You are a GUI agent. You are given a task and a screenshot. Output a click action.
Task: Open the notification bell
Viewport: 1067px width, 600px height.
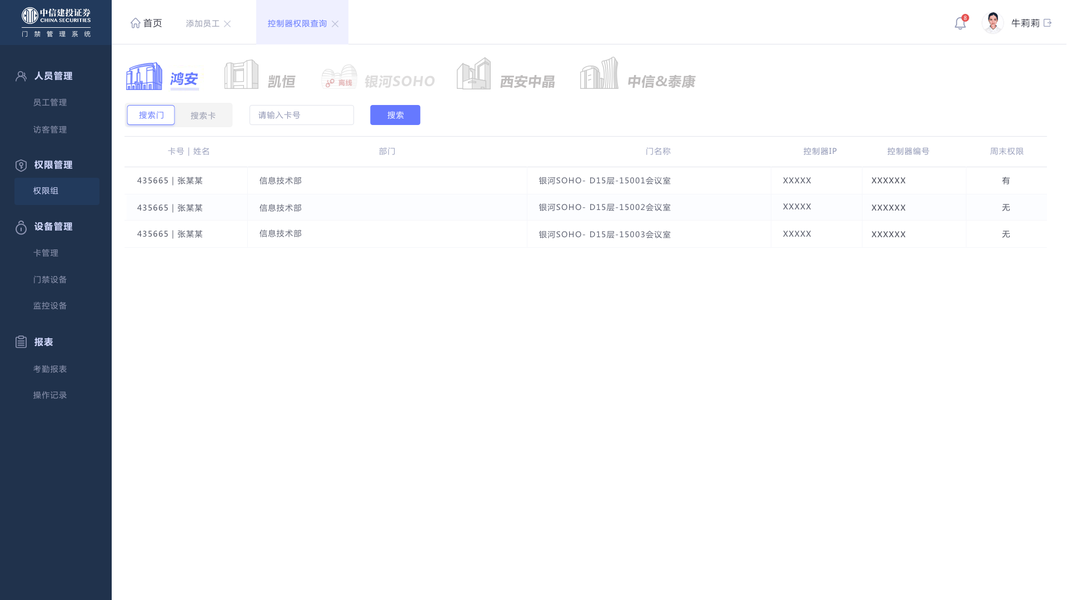coord(960,23)
